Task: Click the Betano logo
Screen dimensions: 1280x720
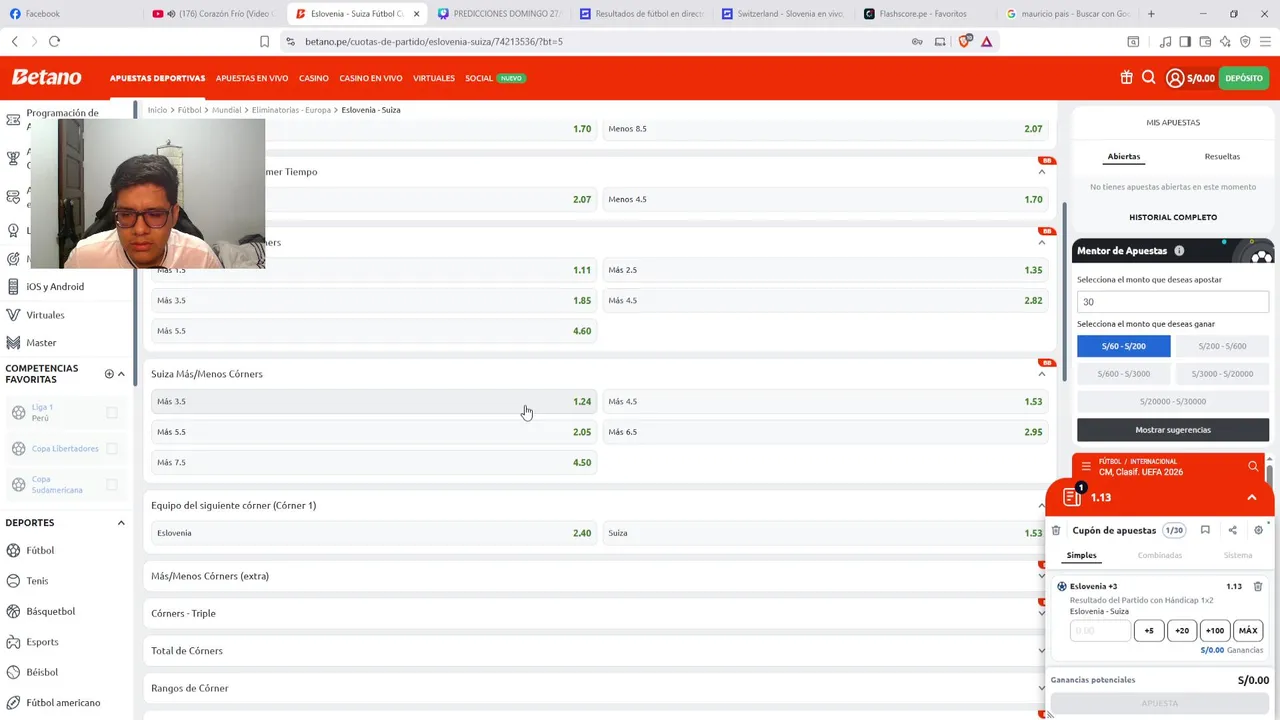Action: (x=46, y=77)
